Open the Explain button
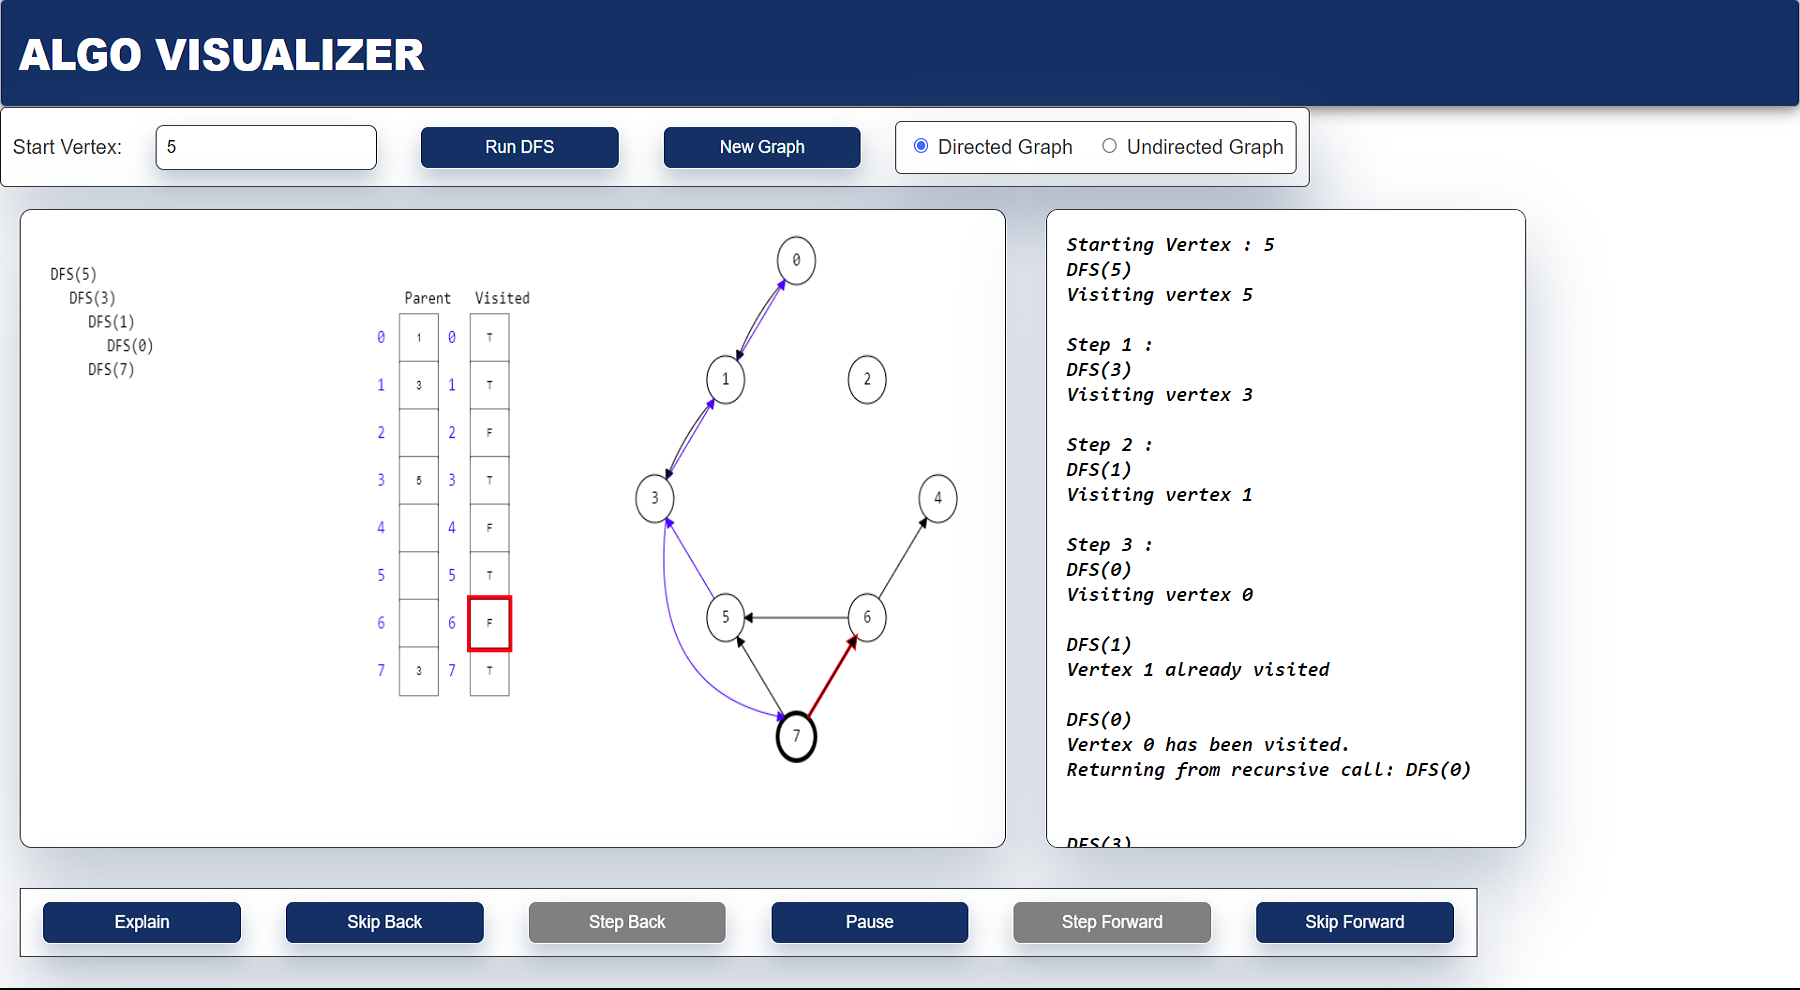This screenshot has height=990, width=1800. click(142, 922)
